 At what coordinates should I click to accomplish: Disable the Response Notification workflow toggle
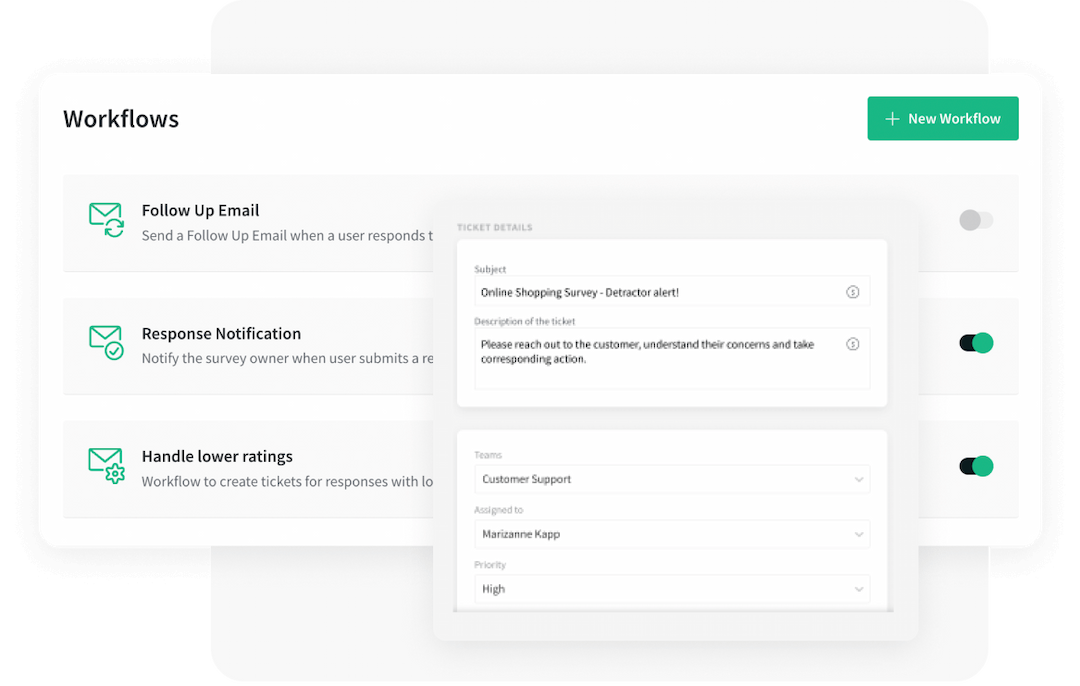coord(975,343)
